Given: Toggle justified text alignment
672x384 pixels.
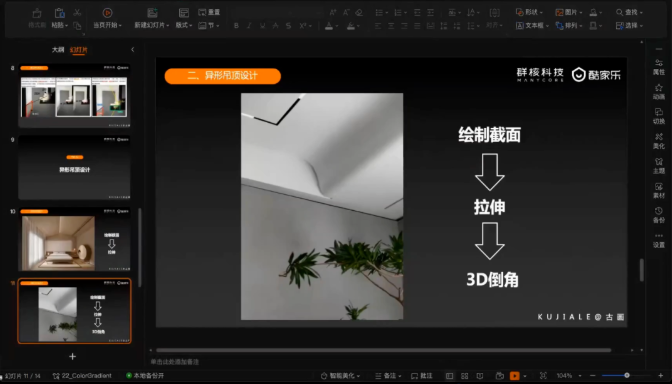Looking at the screenshot, I should [x=417, y=26].
